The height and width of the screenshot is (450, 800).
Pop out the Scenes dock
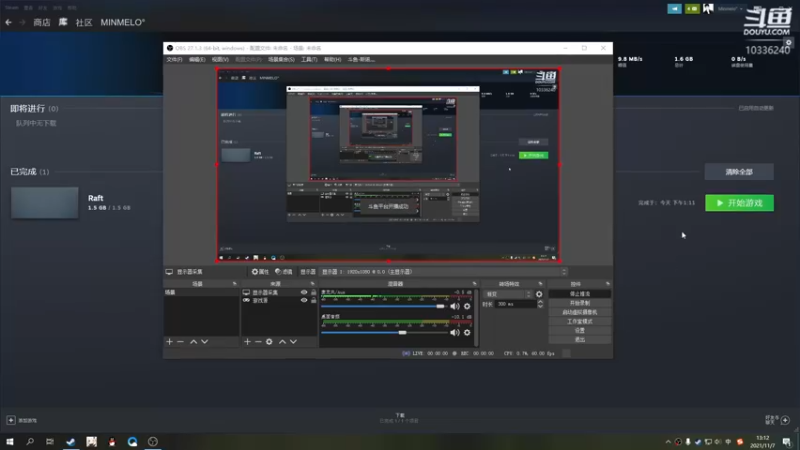coord(235,284)
